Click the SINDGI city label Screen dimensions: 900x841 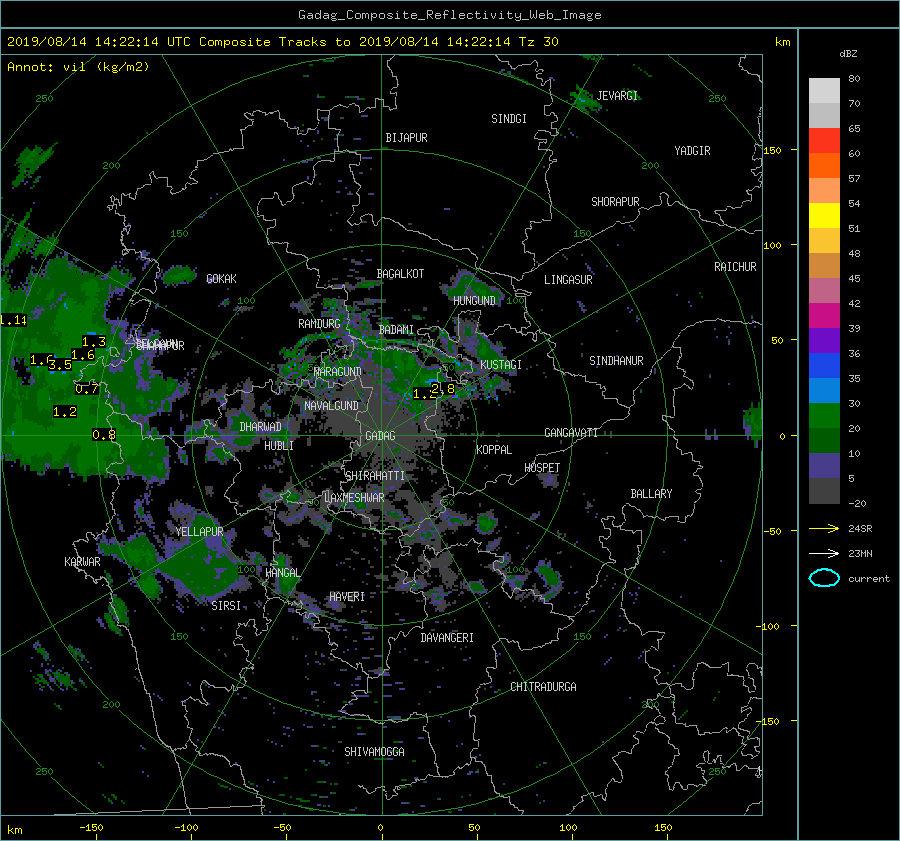[x=509, y=119]
